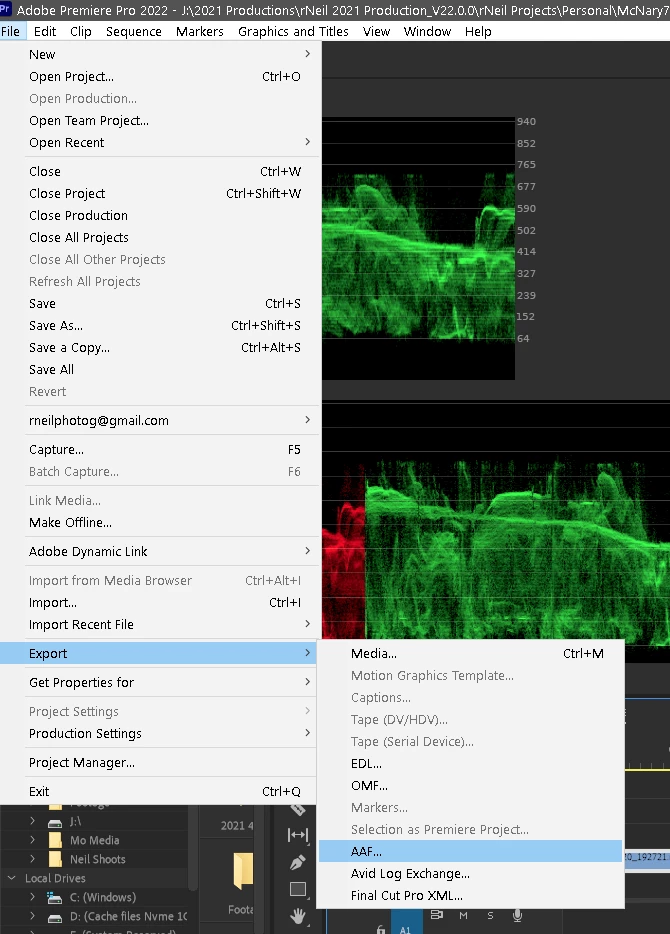Open the Help menu
Image resolution: width=670 pixels, height=934 pixels.
click(478, 32)
